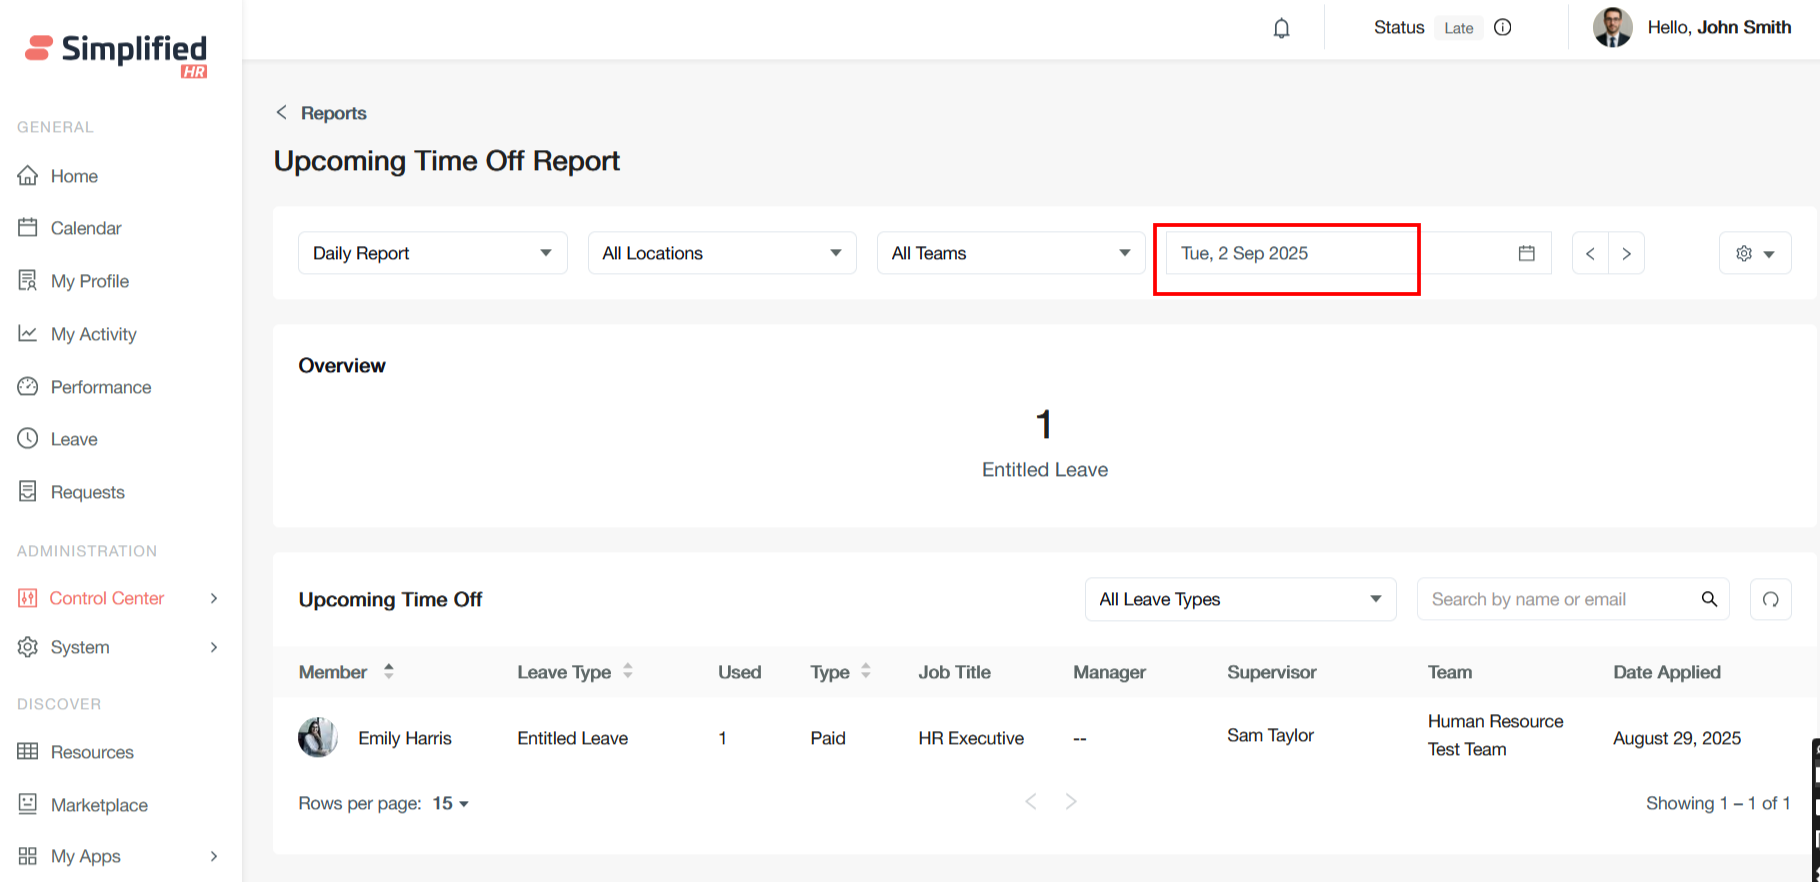Go to the previous day arrow
1820x882 pixels.
(1590, 253)
